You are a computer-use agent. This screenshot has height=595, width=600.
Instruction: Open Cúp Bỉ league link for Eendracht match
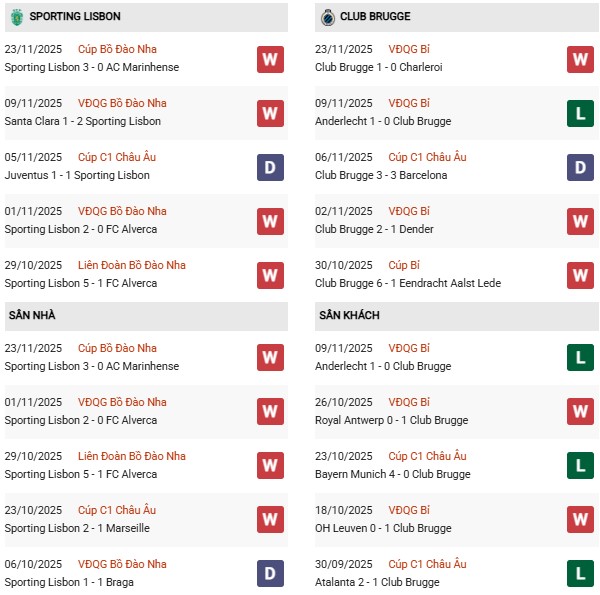pos(403,265)
